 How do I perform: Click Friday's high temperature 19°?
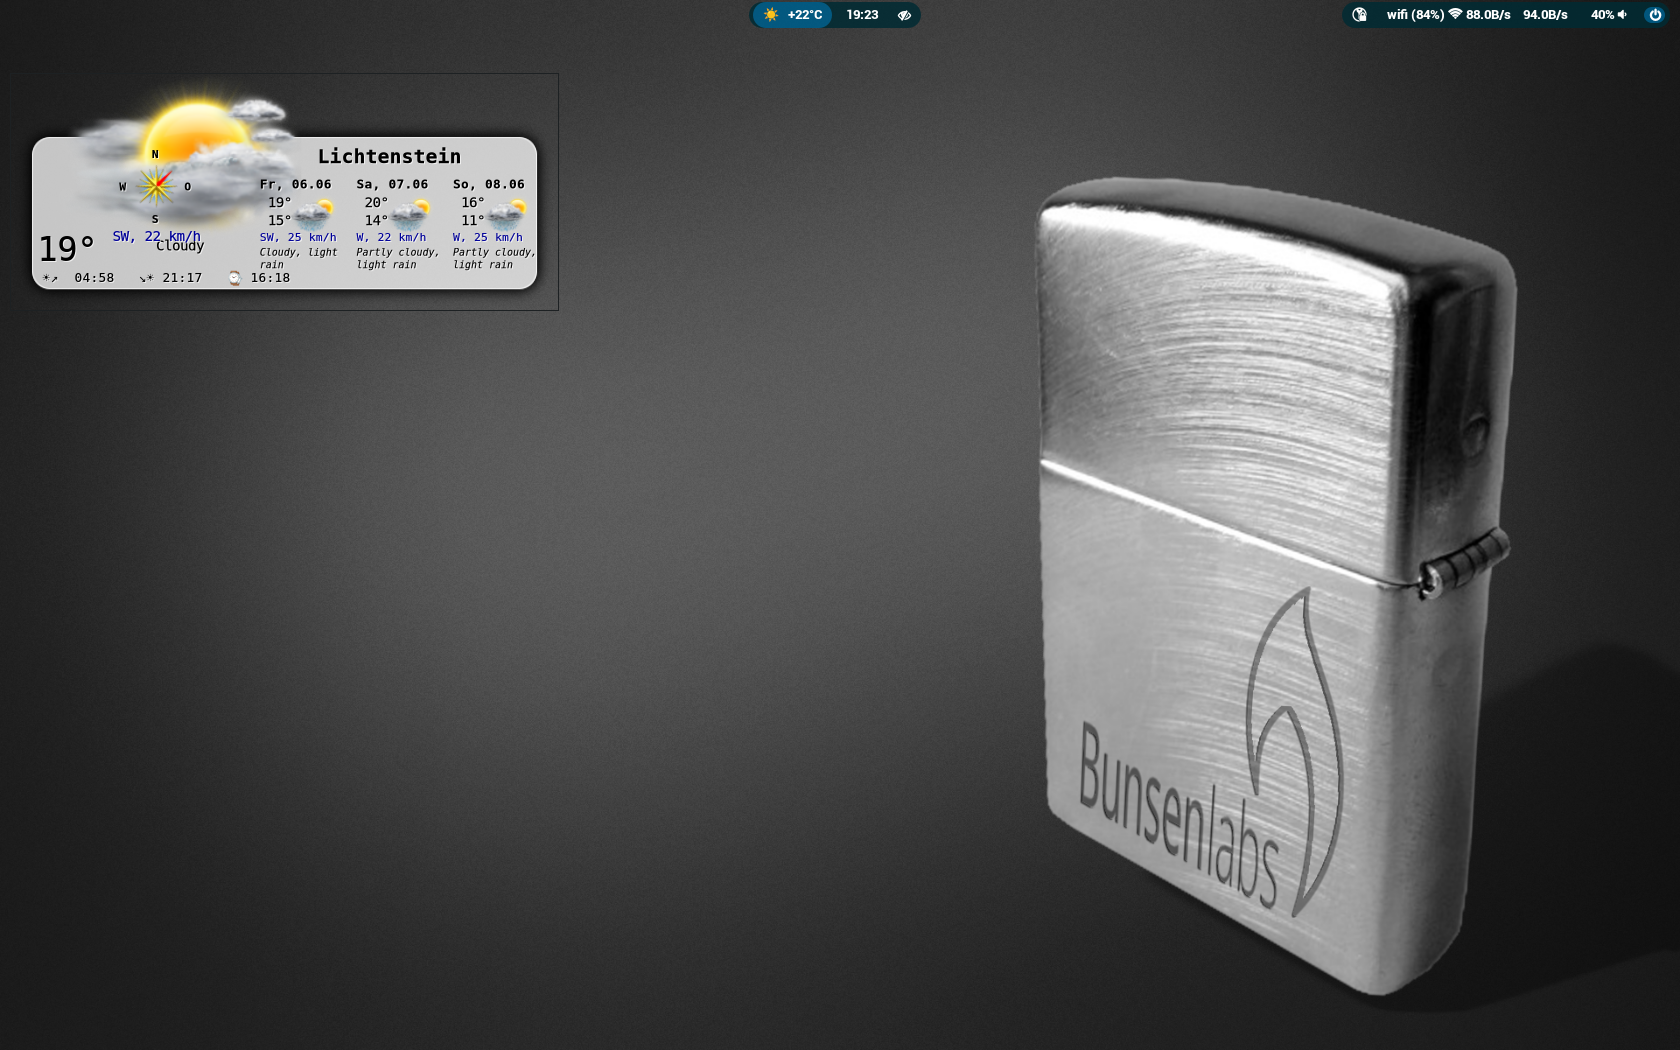pyautogui.click(x=279, y=202)
